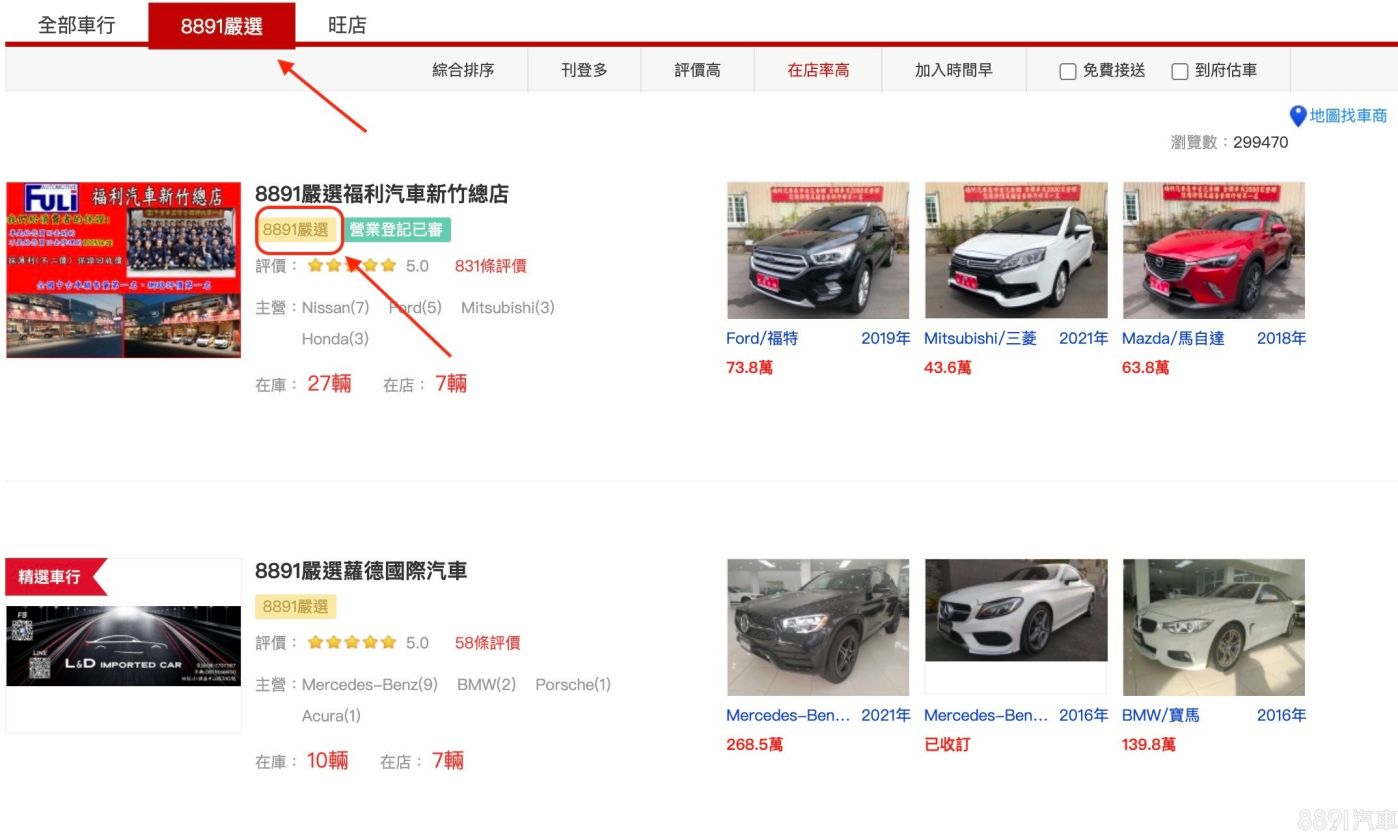Viewport: 1398px width, 832px height.
Task: Open the 8891嚴選蘿德國際汽車 dealer title
Action: pyautogui.click(x=361, y=571)
